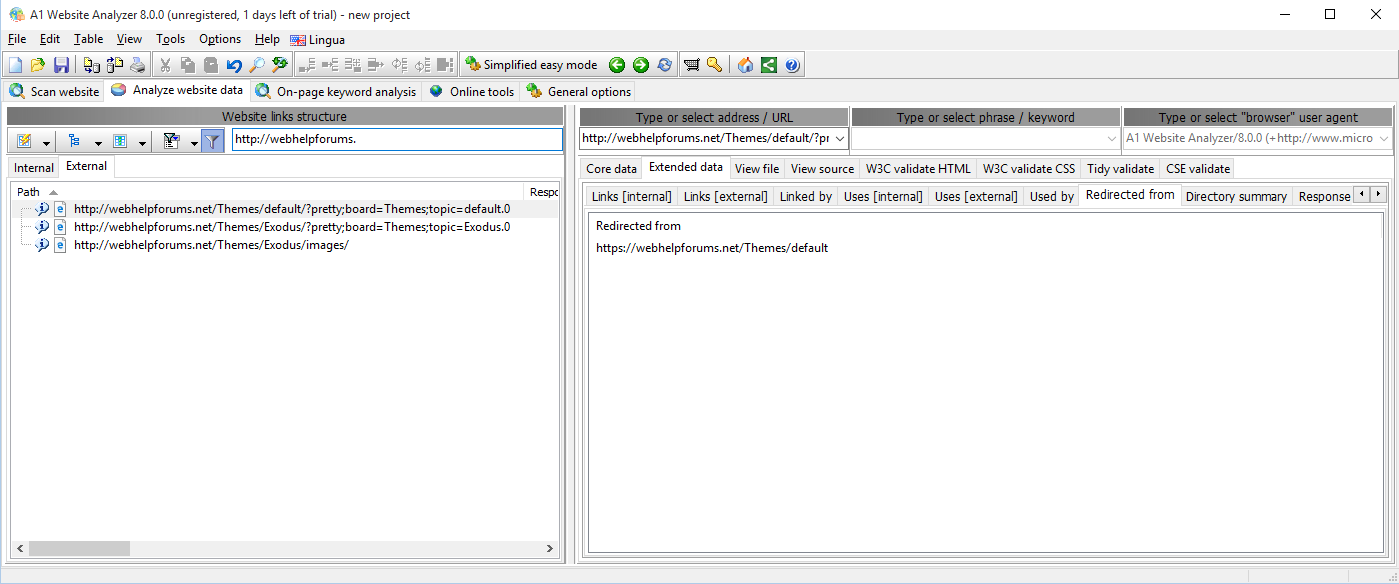Click the Home icon in toolbar

click(745, 65)
